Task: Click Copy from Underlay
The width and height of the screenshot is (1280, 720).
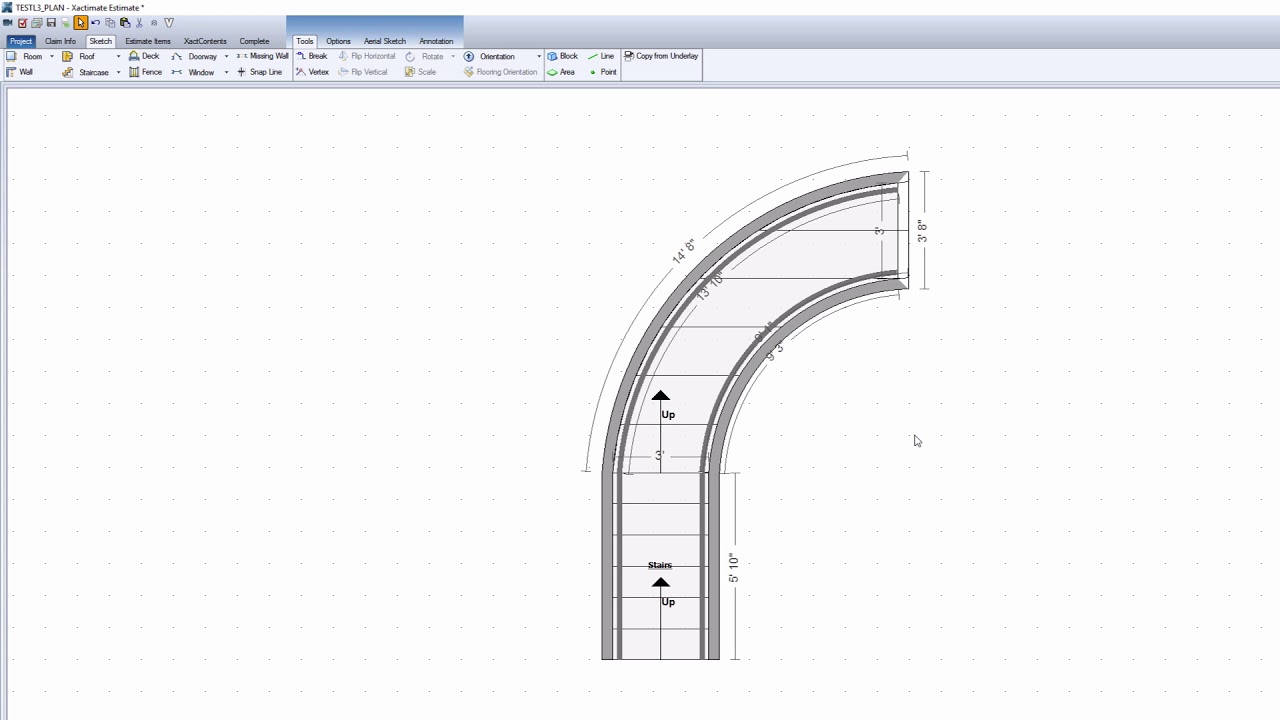Action: coord(661,56)
